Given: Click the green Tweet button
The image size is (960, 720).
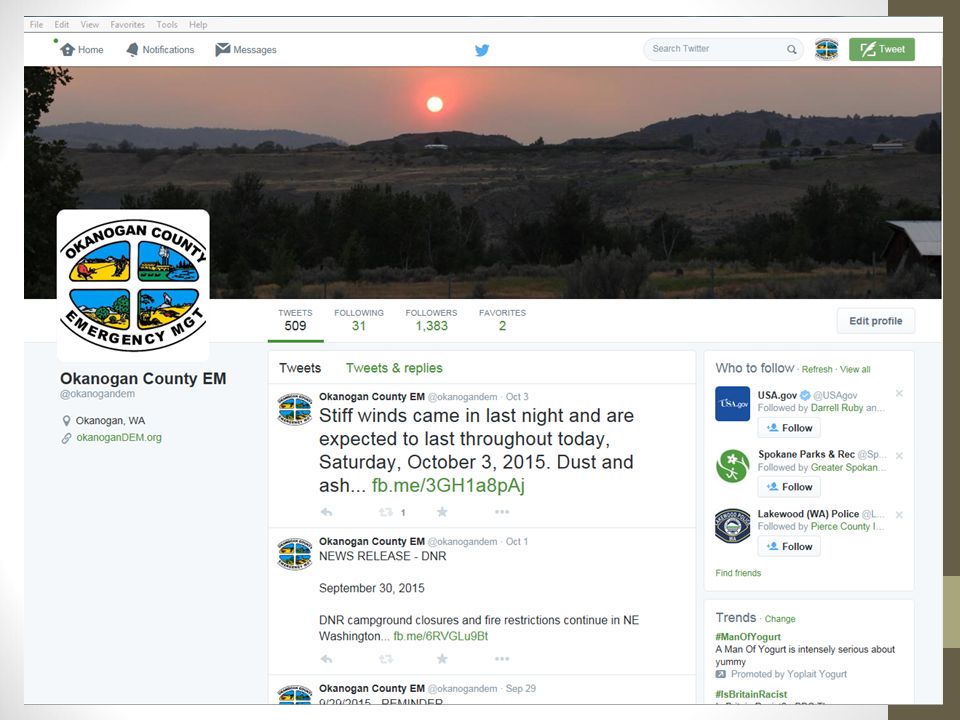Looking at the screenshot, I should (882, 50).
